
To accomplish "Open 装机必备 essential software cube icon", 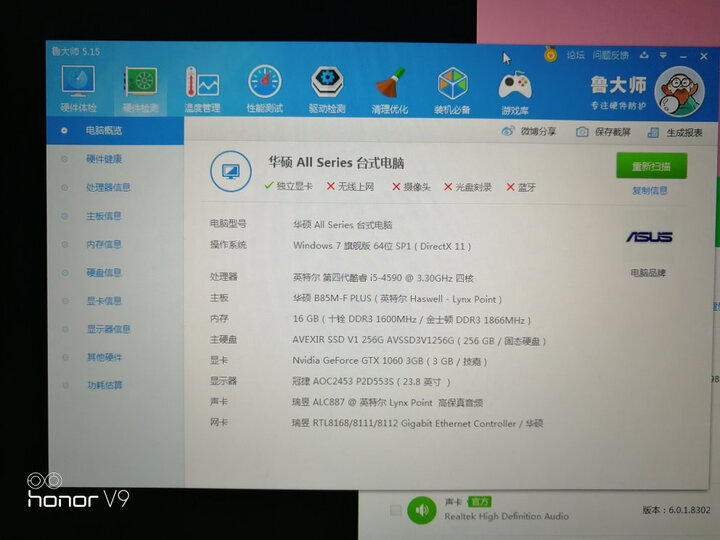I will [x=452, y=90].
